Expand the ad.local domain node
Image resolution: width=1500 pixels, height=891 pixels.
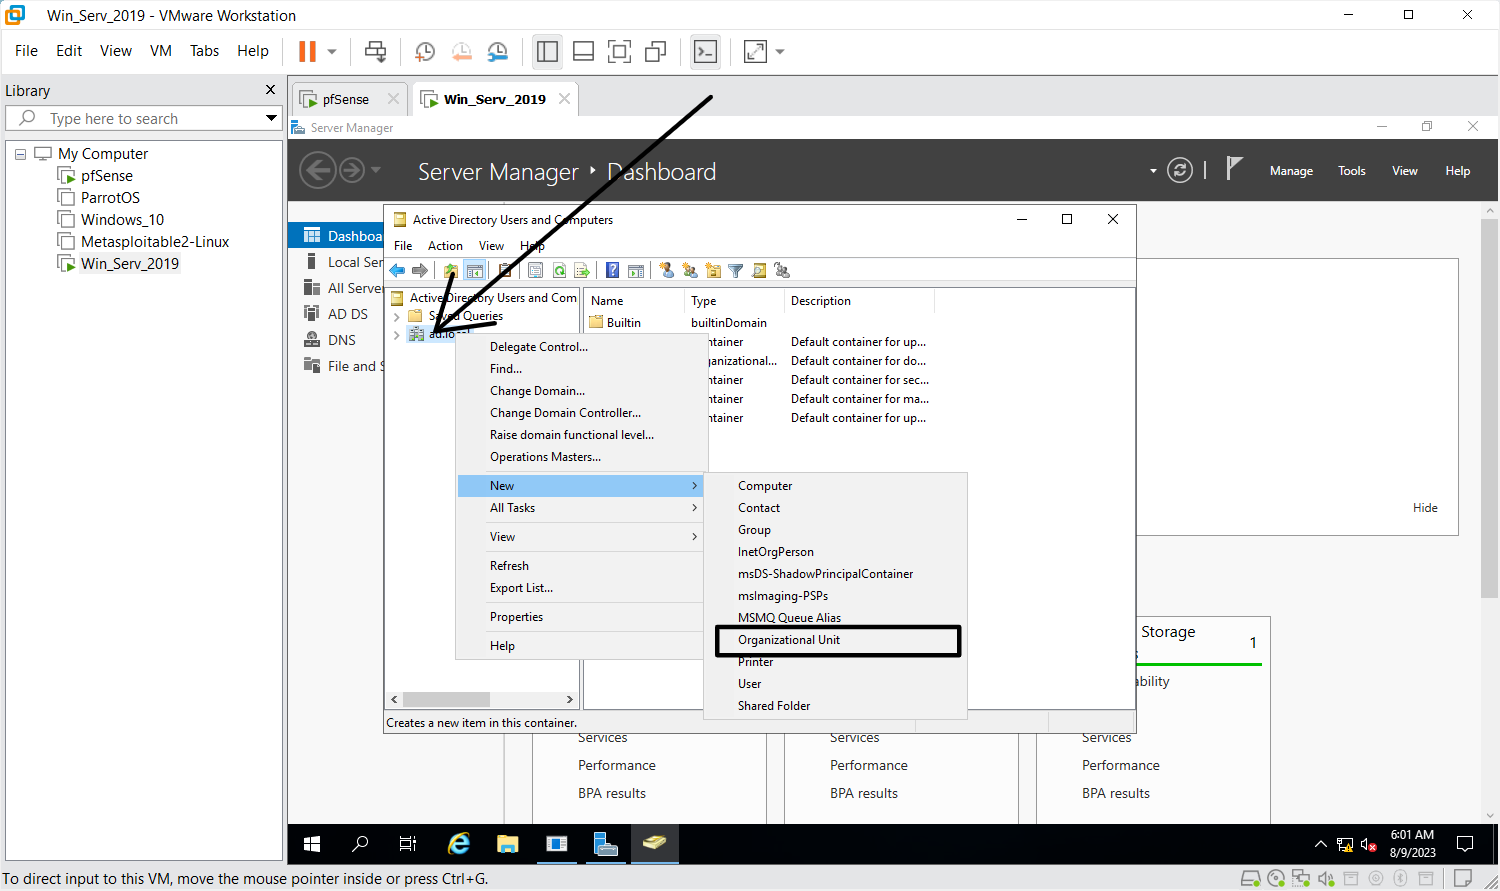coord(397,335)
